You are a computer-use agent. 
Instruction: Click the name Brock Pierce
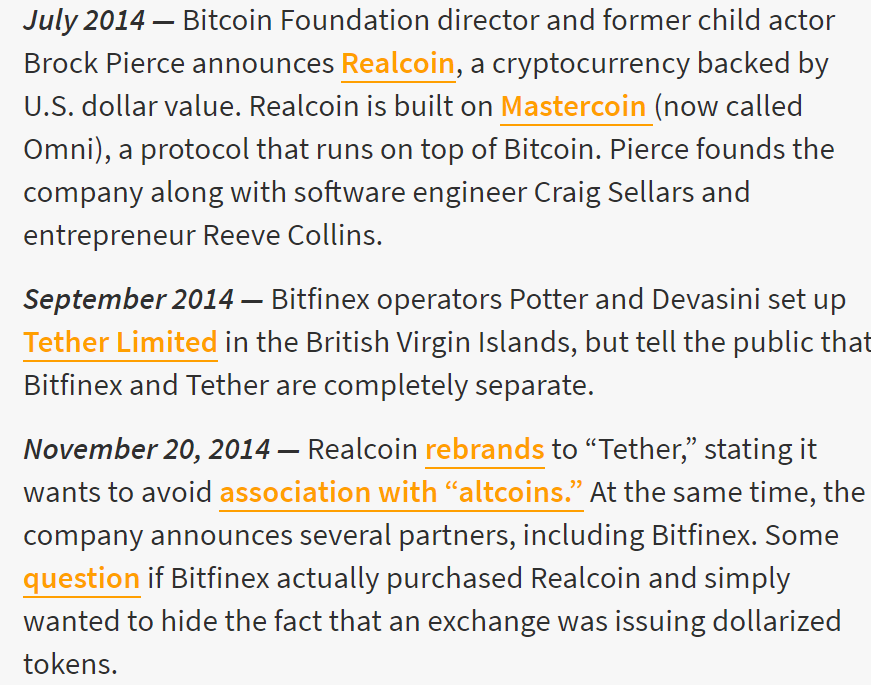point(104,63)
